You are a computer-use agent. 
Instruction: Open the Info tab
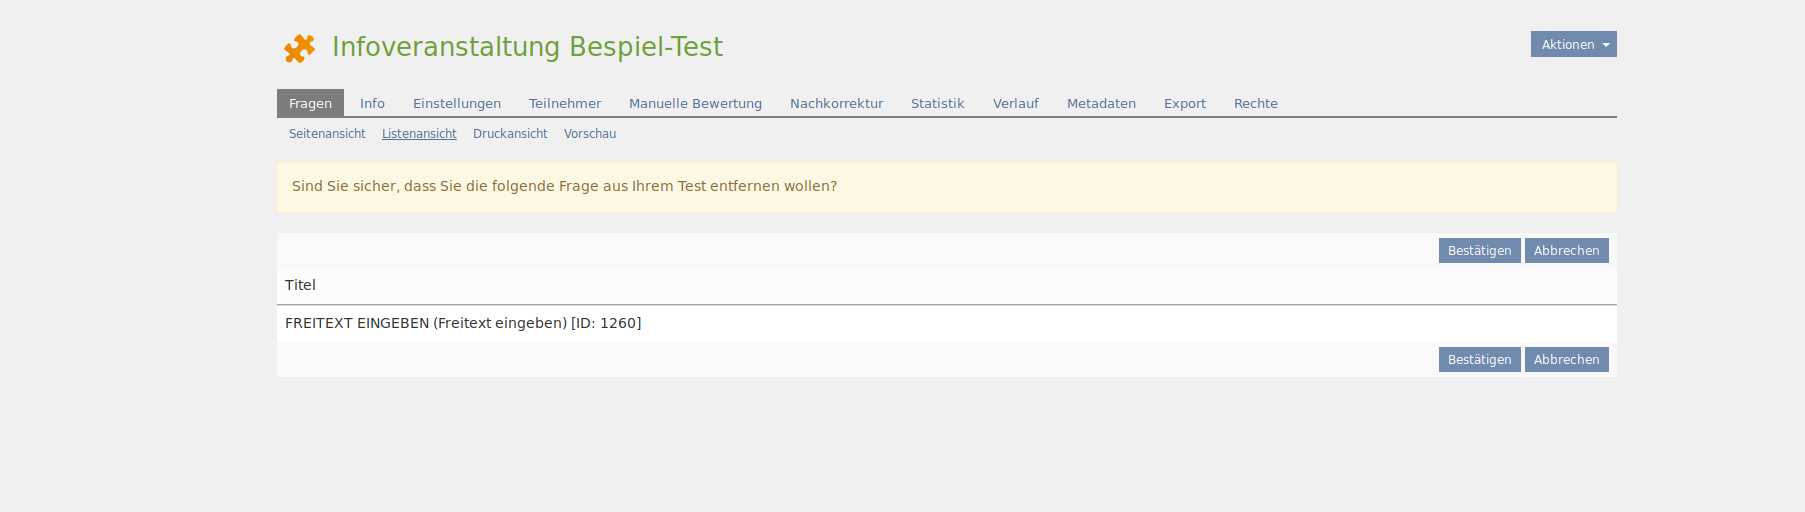[372, 103]
